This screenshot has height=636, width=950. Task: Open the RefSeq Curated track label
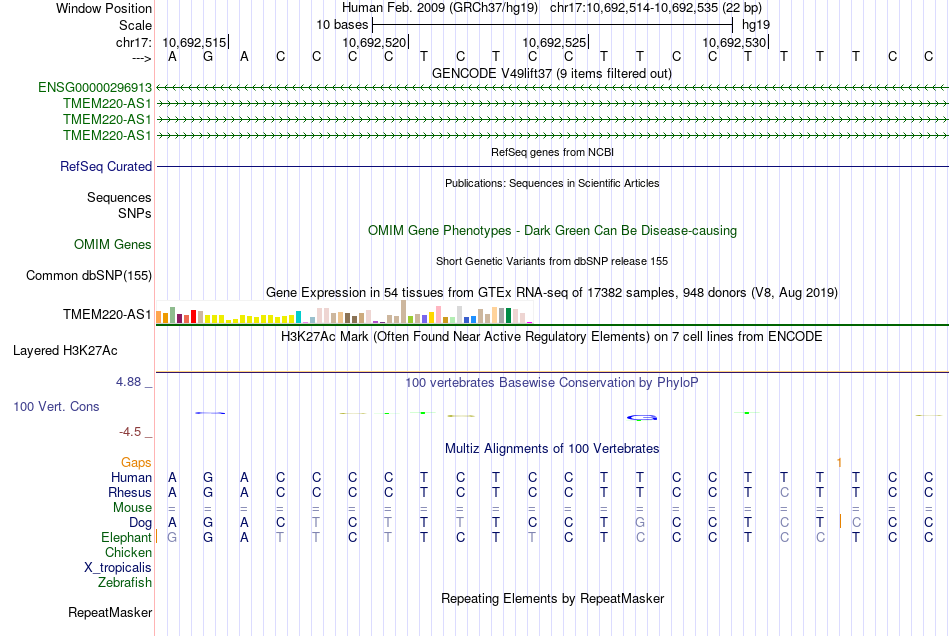point(106,167)
